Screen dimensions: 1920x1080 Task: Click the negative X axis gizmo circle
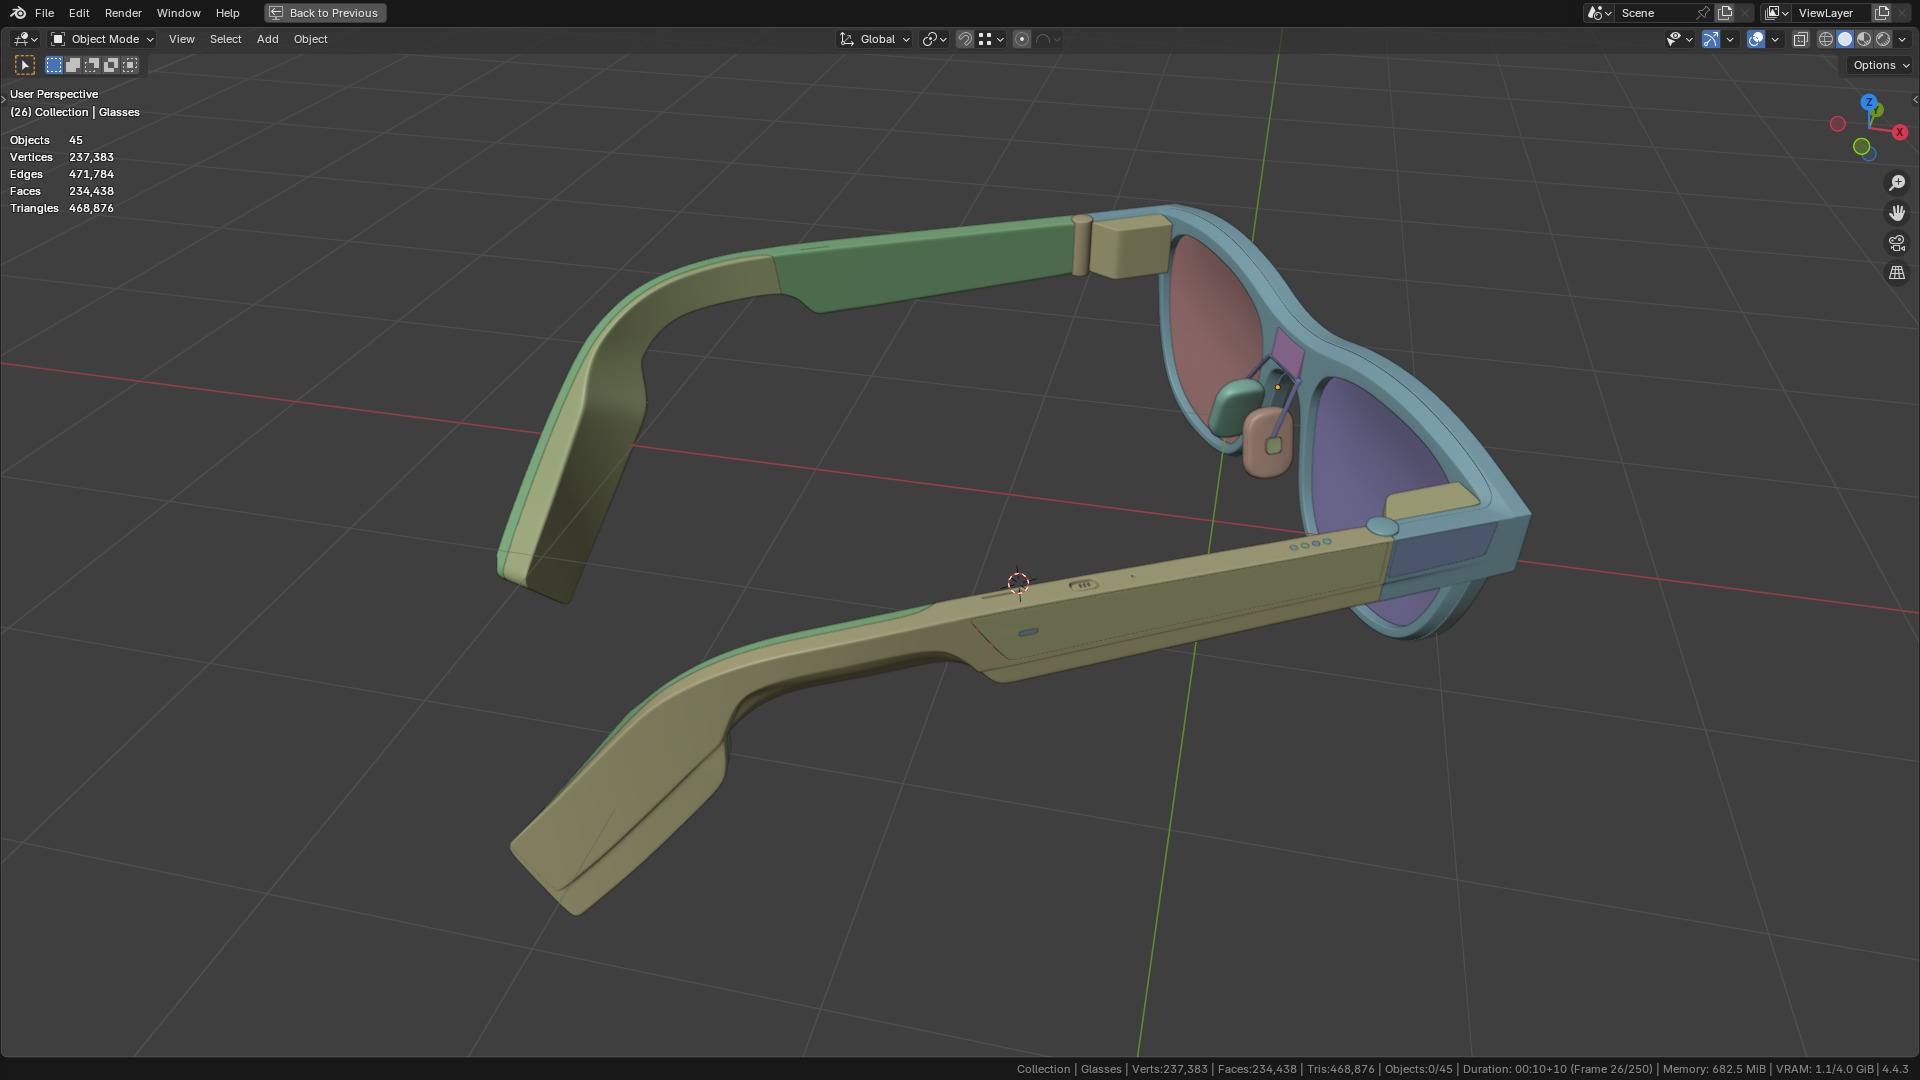click(x=1837, y=124)
